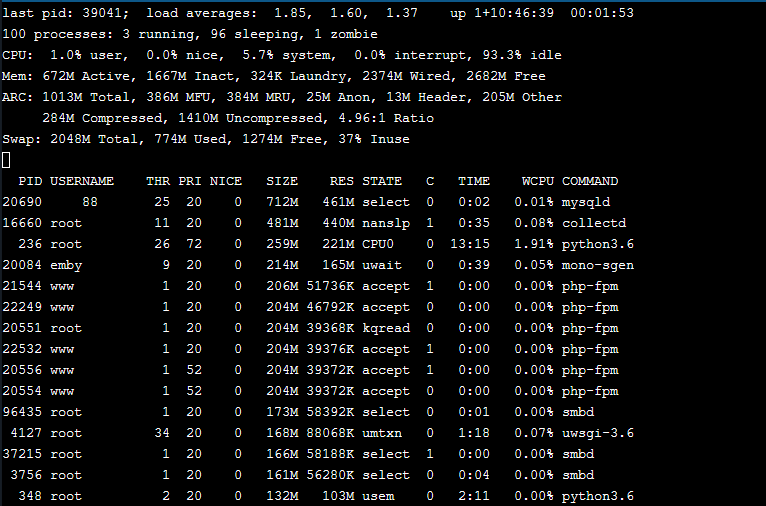
Task: Click the PID column header
Action: coord(30,181)
